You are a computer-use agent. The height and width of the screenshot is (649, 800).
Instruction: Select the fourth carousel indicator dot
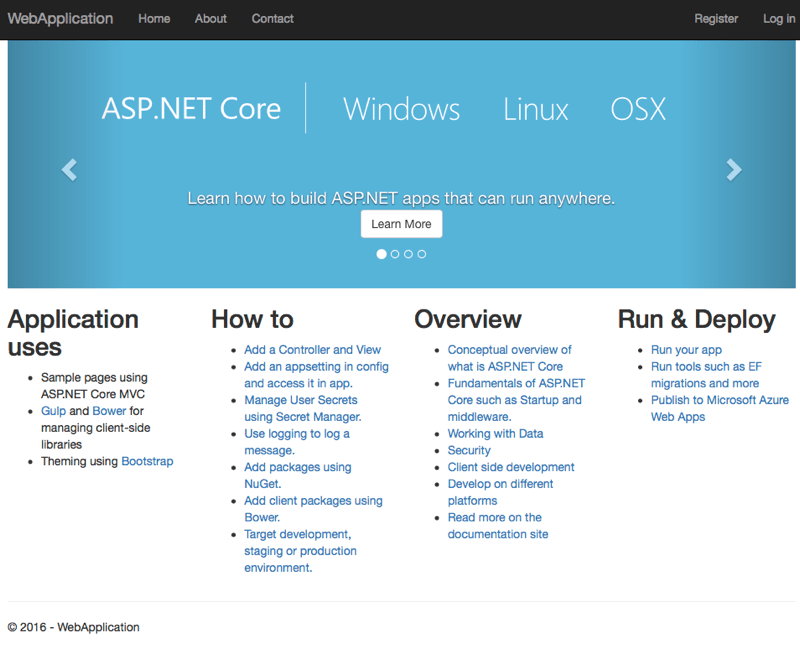point(421,254)
